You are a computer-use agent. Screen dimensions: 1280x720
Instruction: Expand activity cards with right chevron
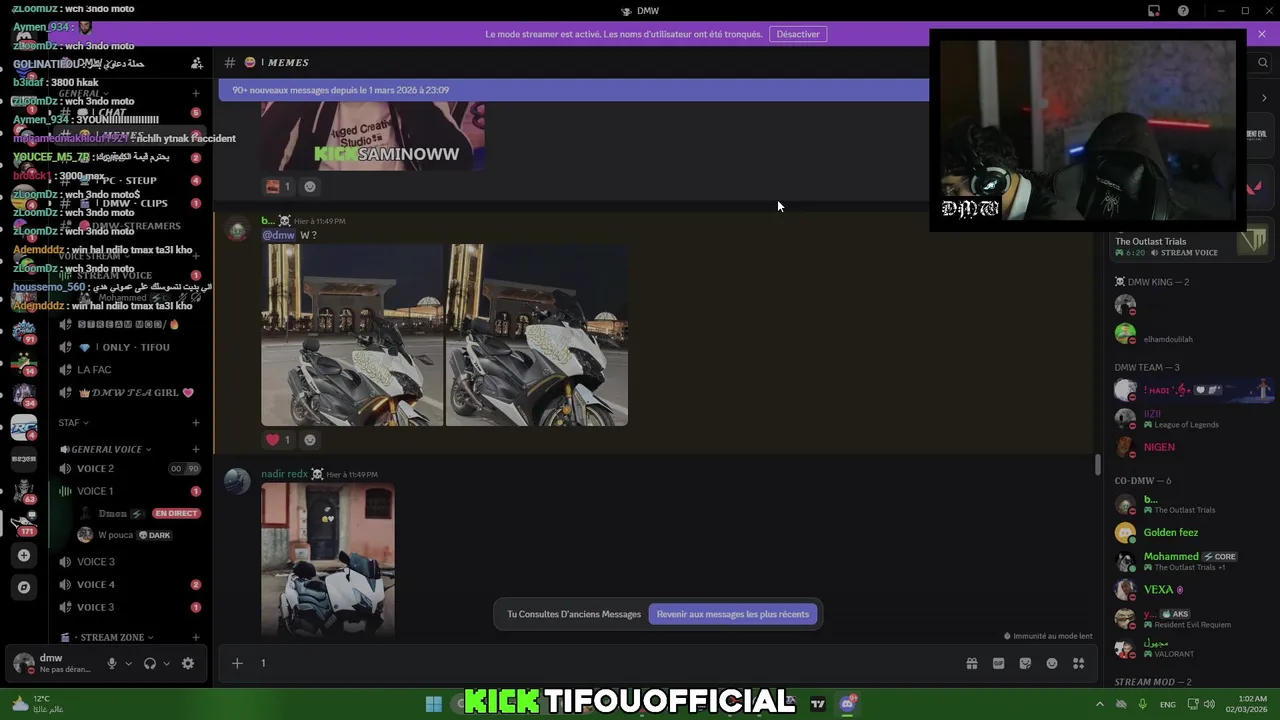[1264, 98]
